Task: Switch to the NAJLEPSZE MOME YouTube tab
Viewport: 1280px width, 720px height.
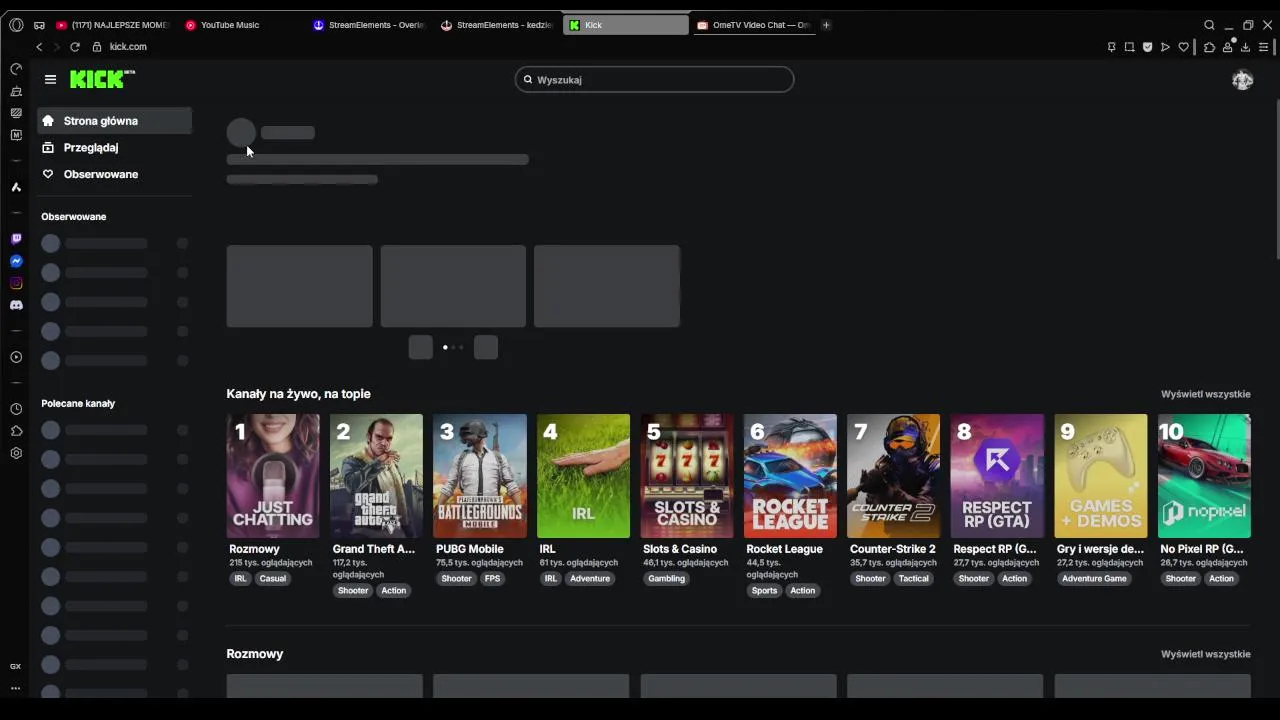Action: [114, 25]
